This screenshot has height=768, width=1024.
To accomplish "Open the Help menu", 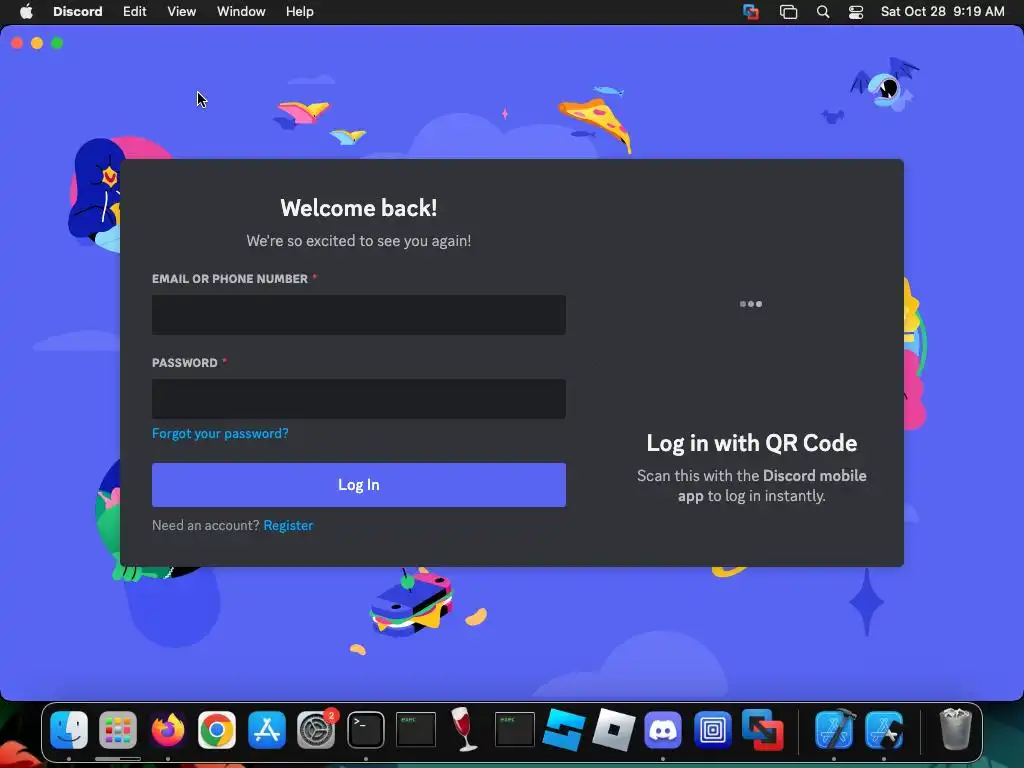I will click(x=300, y=12).
